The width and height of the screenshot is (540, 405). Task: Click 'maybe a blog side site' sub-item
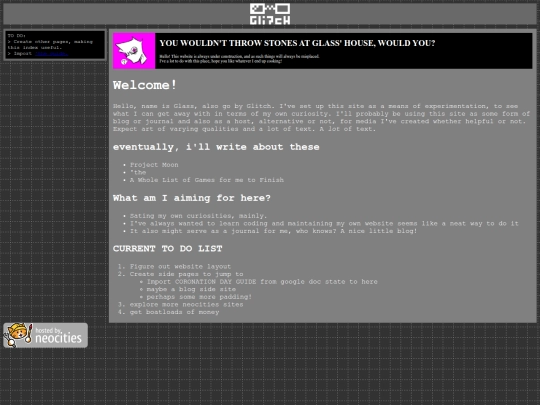click(x=191, y=289)
